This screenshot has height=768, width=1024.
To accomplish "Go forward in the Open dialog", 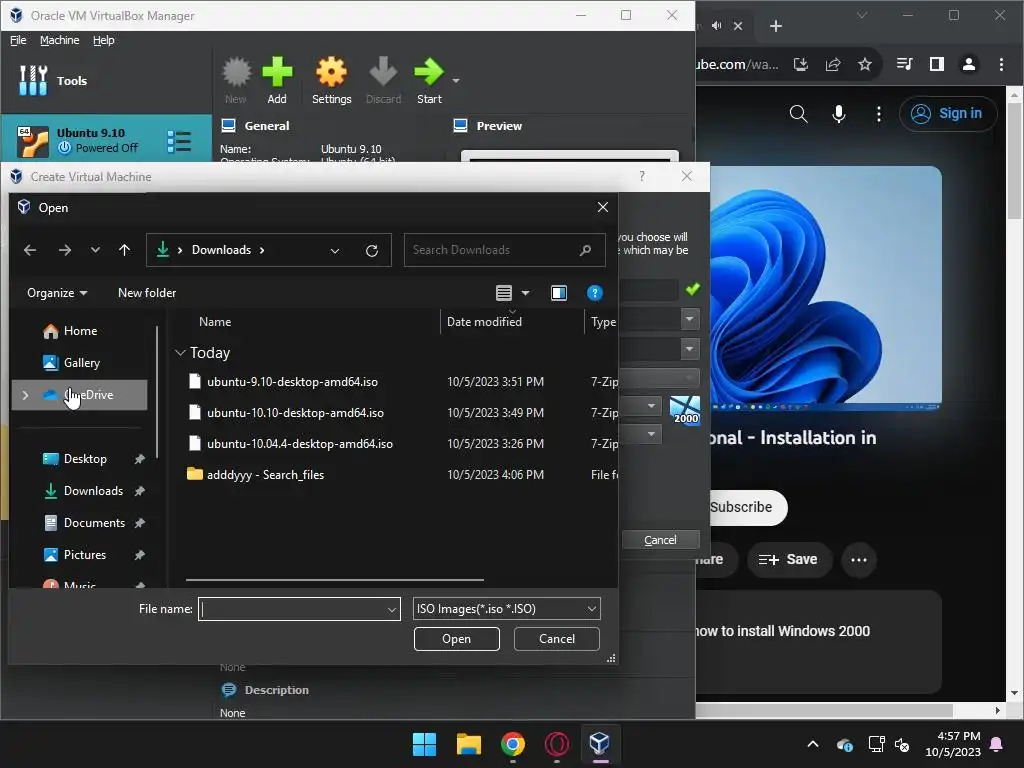I will [64, 250].
